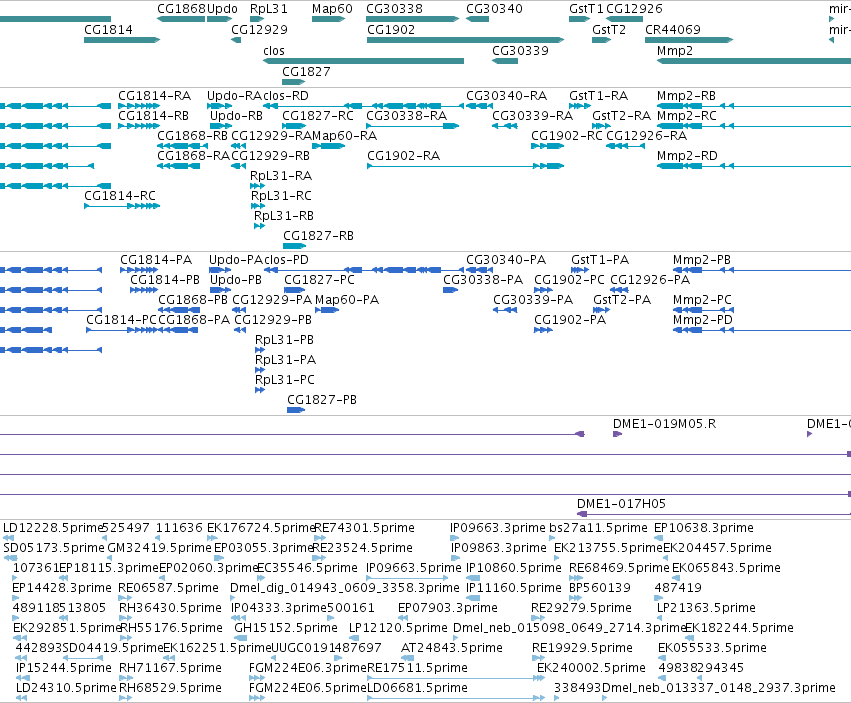Image resolution: width=851 pixels, height=703 pixels.
Task: Select transcript CG30340-RA
Action: tap(506, 96)
